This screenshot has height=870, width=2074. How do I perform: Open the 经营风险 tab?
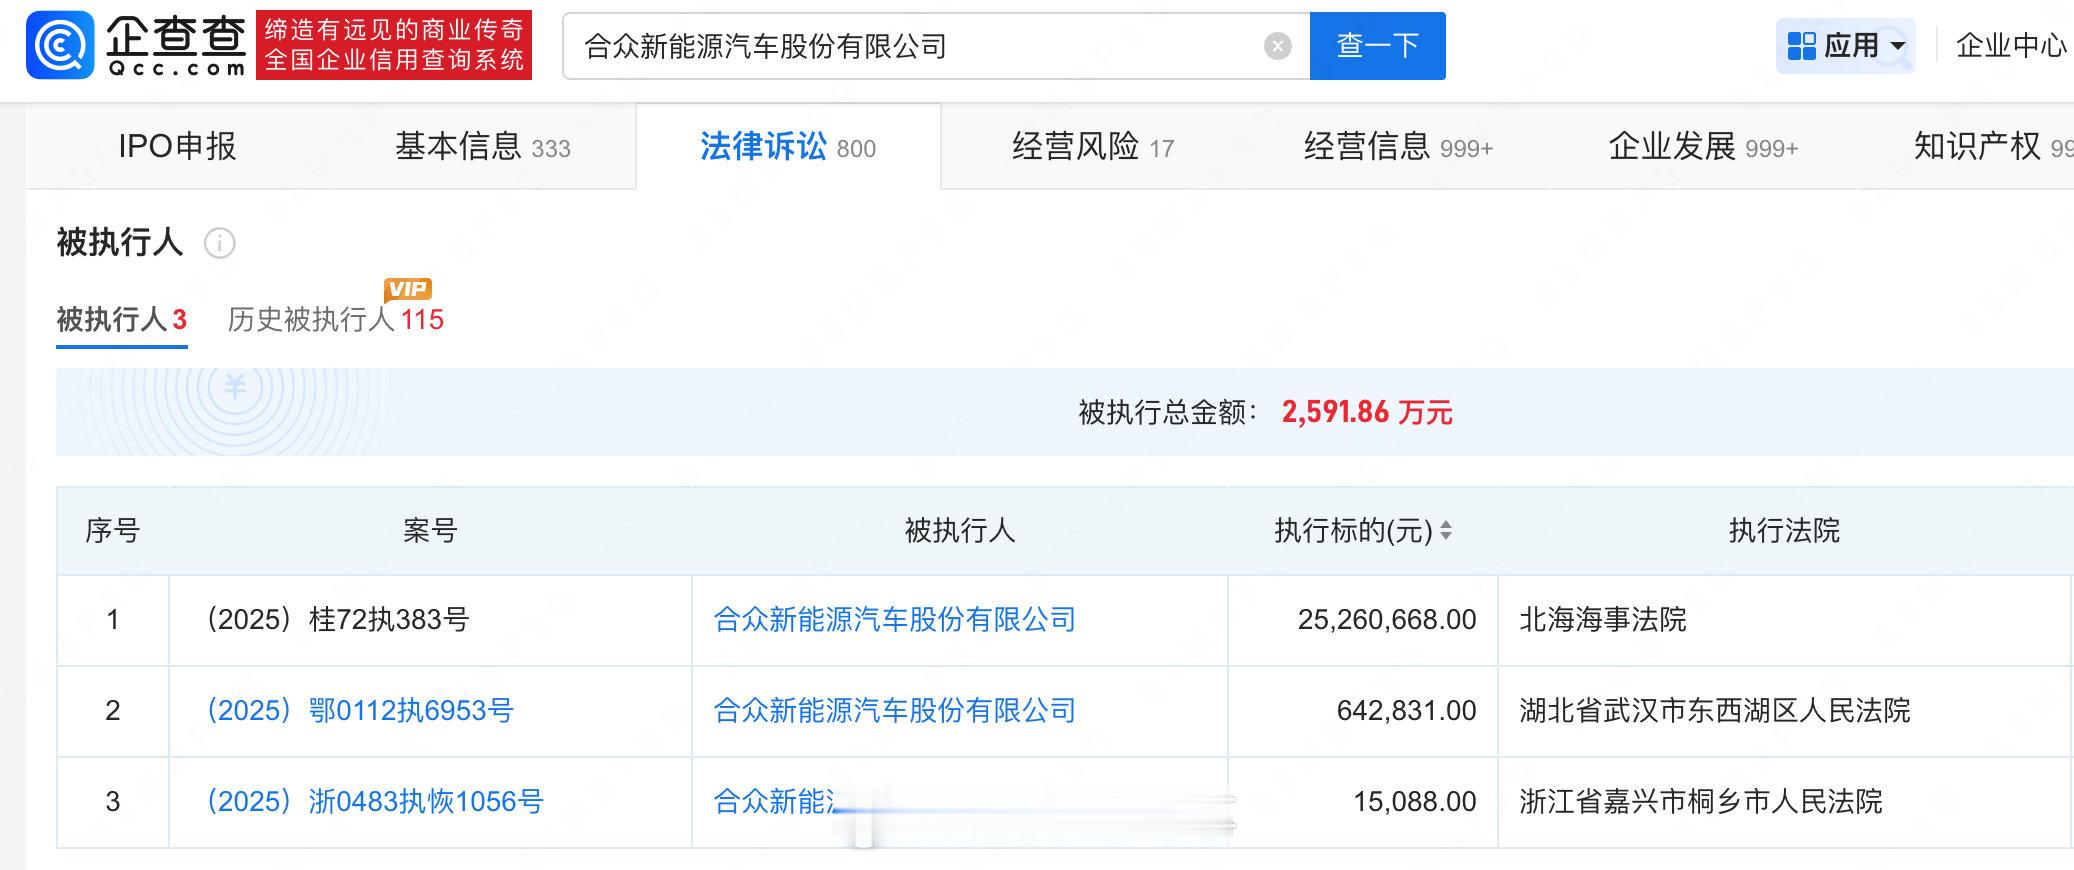click(1093, 147)
